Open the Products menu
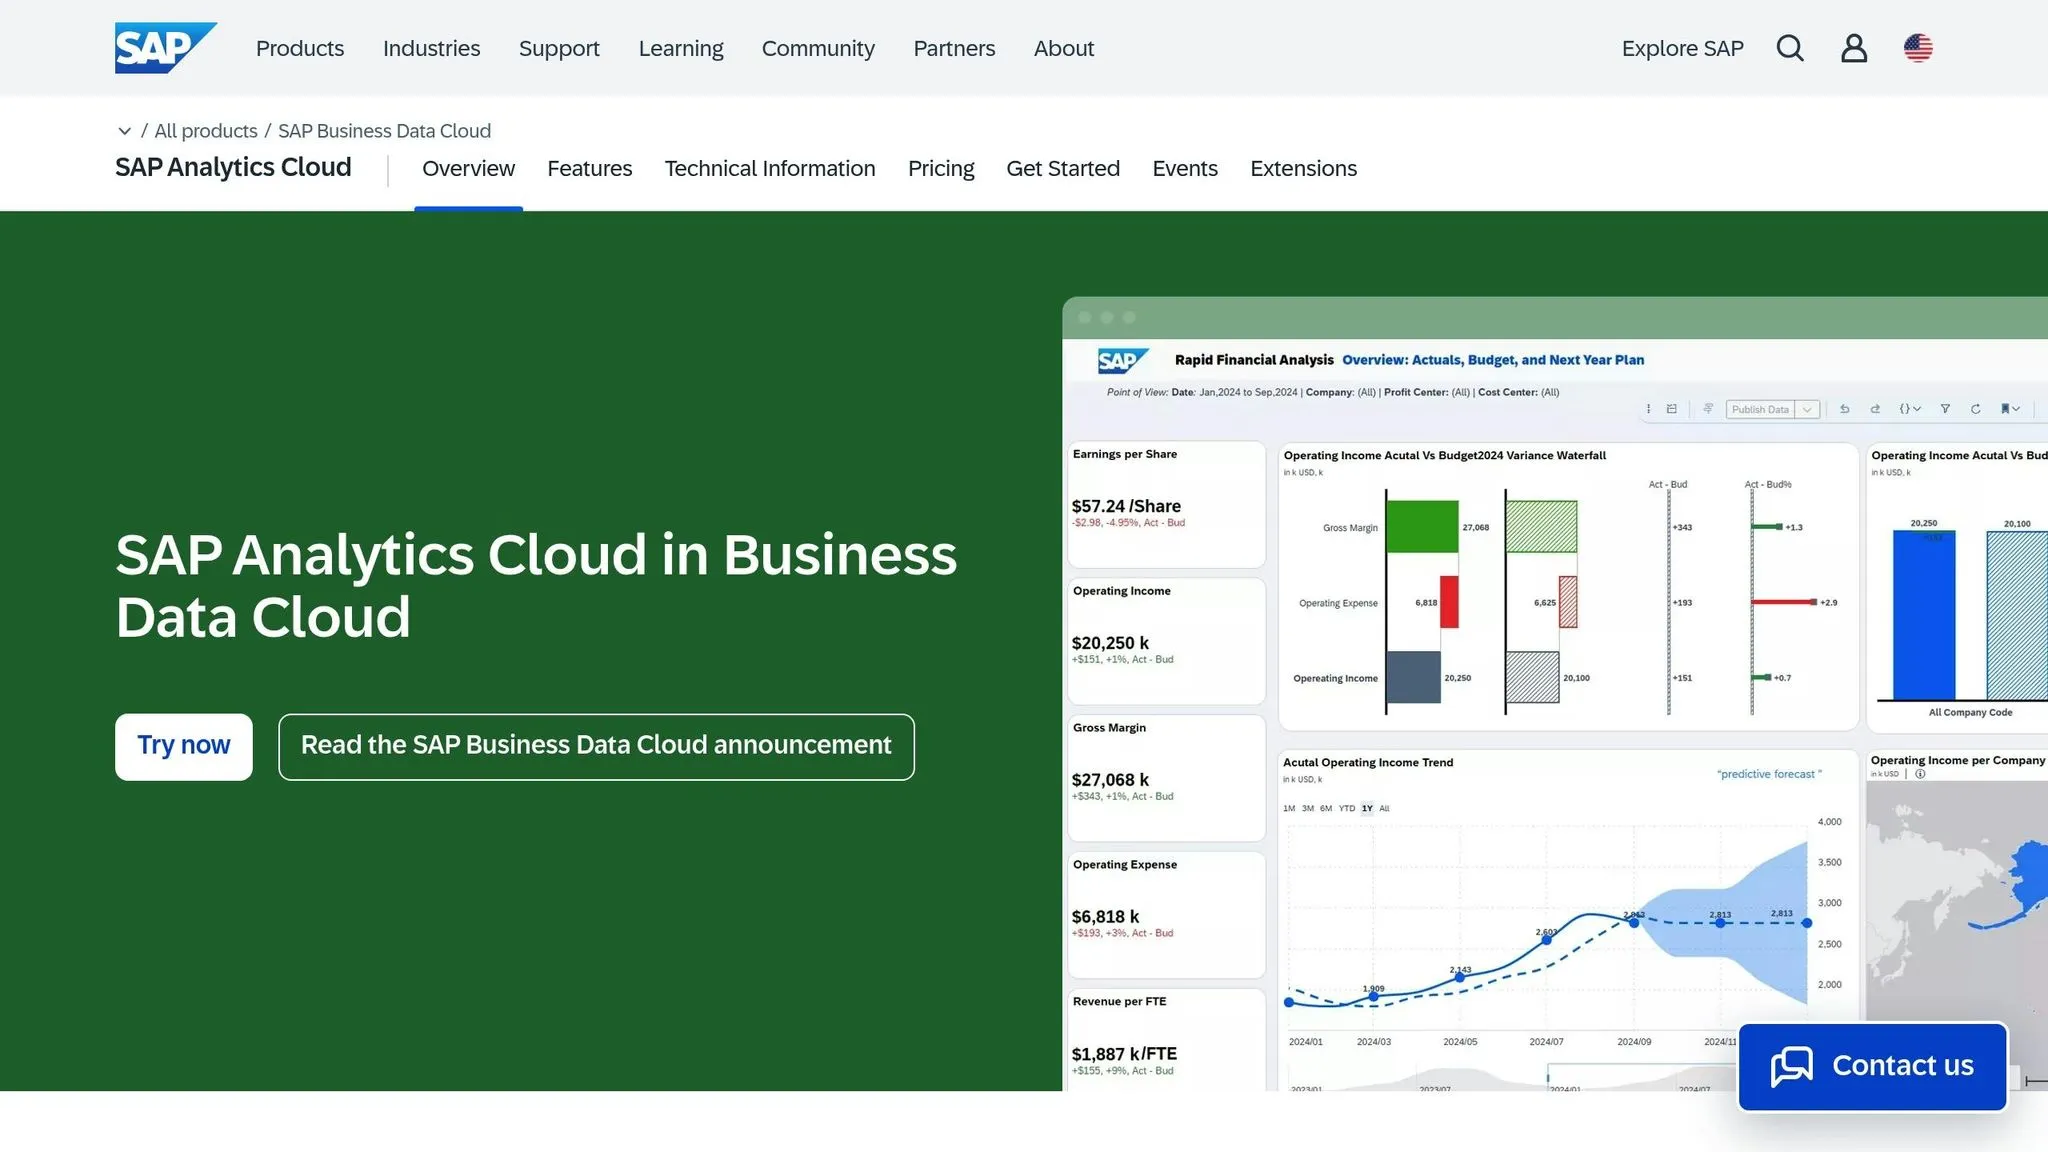 point(300,48)
